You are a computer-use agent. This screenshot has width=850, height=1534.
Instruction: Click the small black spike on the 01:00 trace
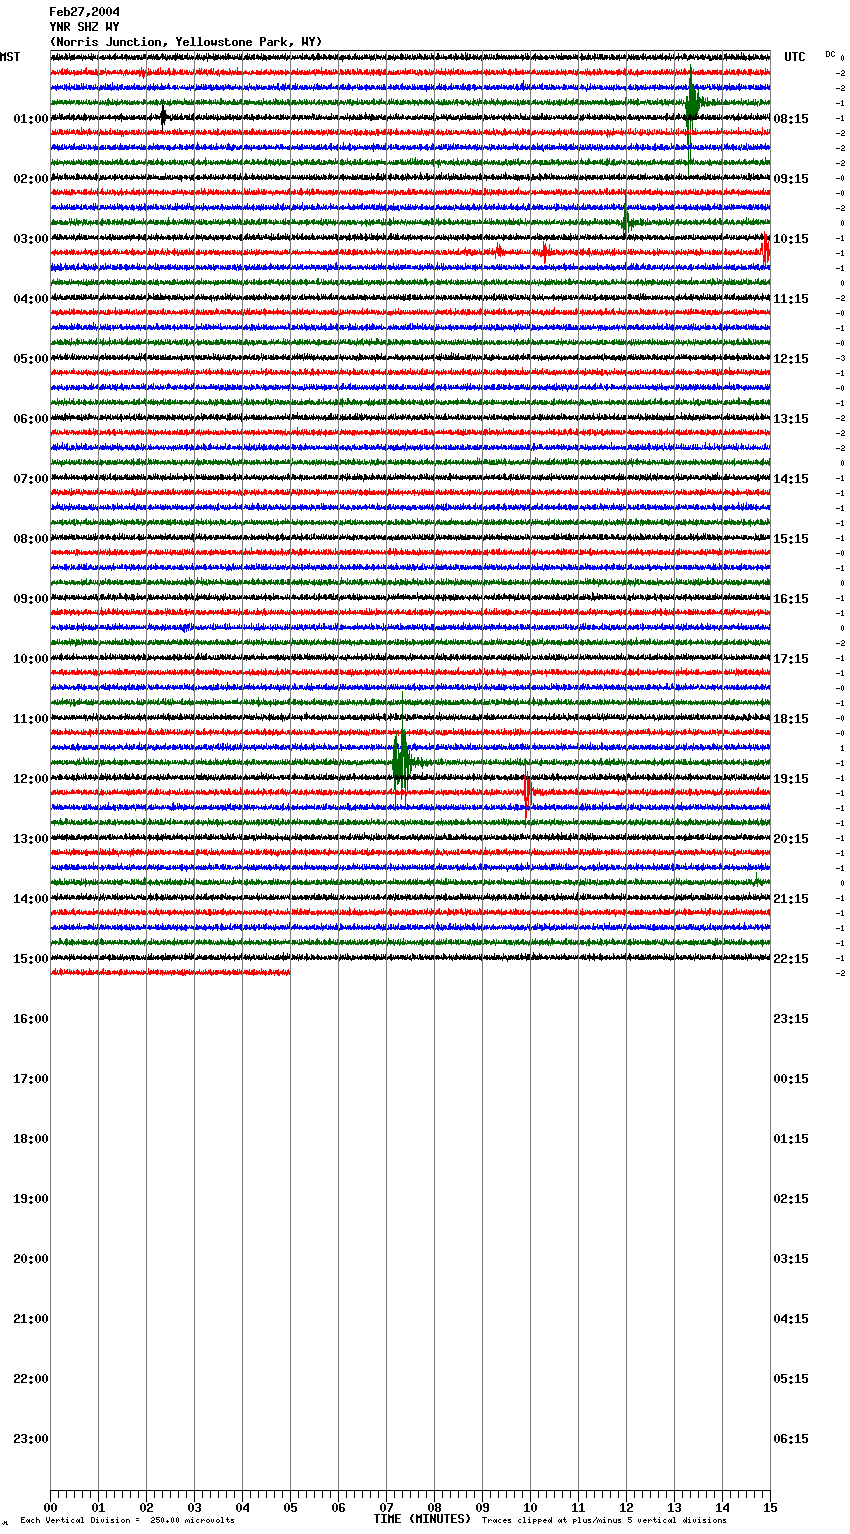(x=163, y=116)
